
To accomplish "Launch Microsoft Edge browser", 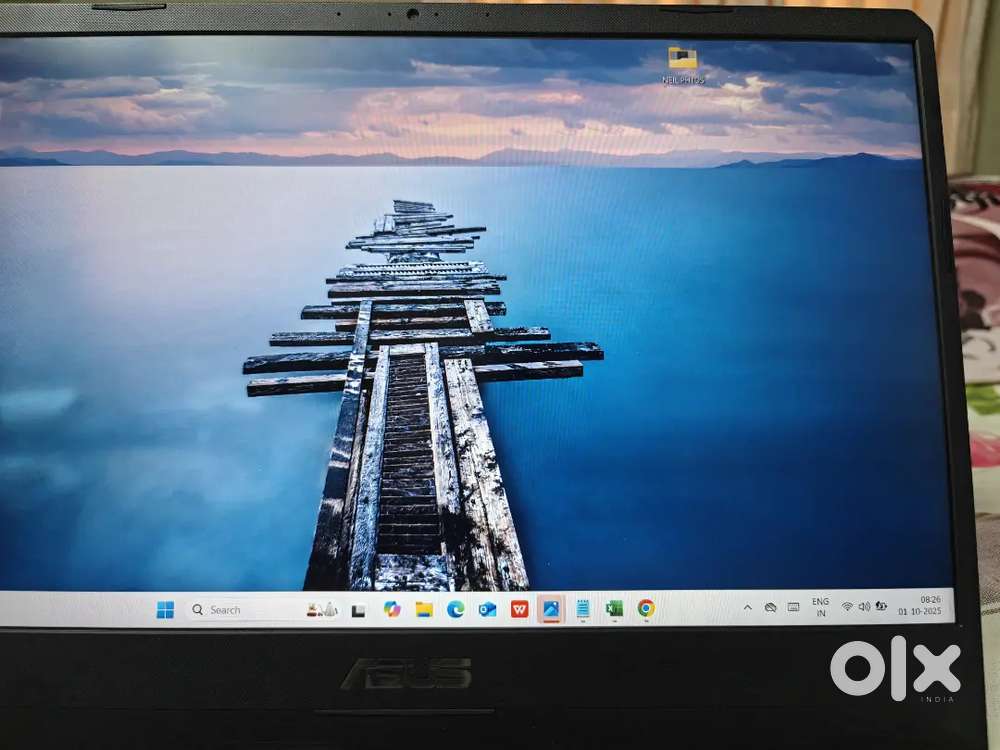I will (x=455, y=609).
